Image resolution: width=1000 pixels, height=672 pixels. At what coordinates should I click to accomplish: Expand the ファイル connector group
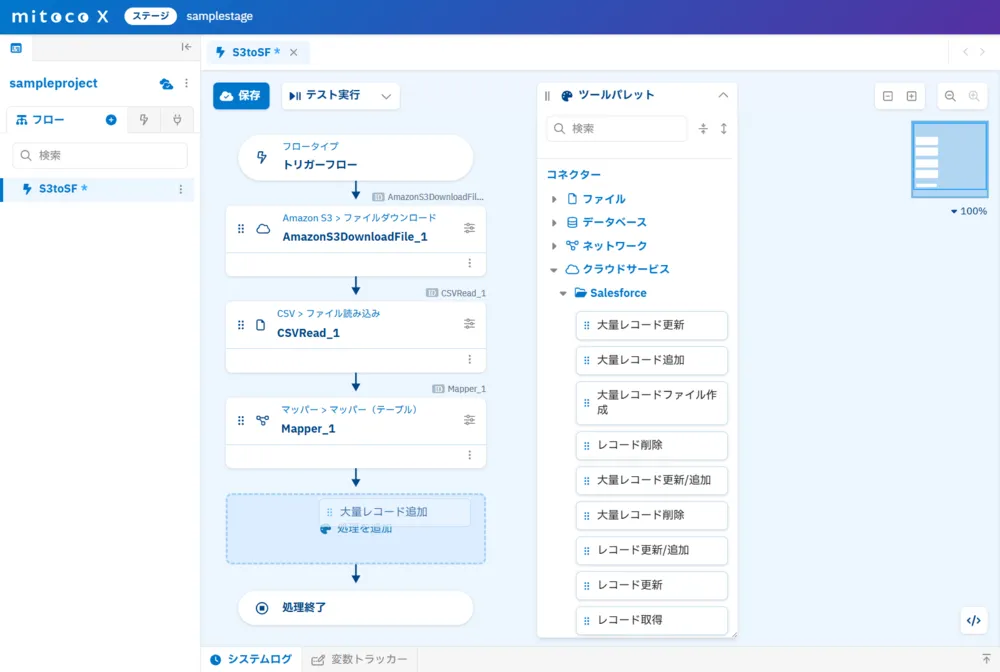click(553, 199)
